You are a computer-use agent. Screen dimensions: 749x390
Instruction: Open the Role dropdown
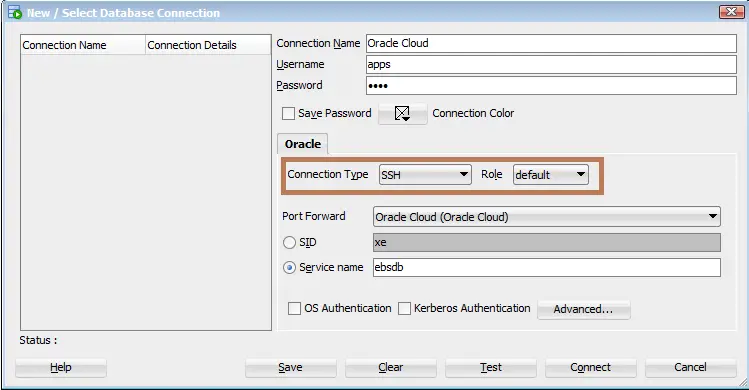550,175
